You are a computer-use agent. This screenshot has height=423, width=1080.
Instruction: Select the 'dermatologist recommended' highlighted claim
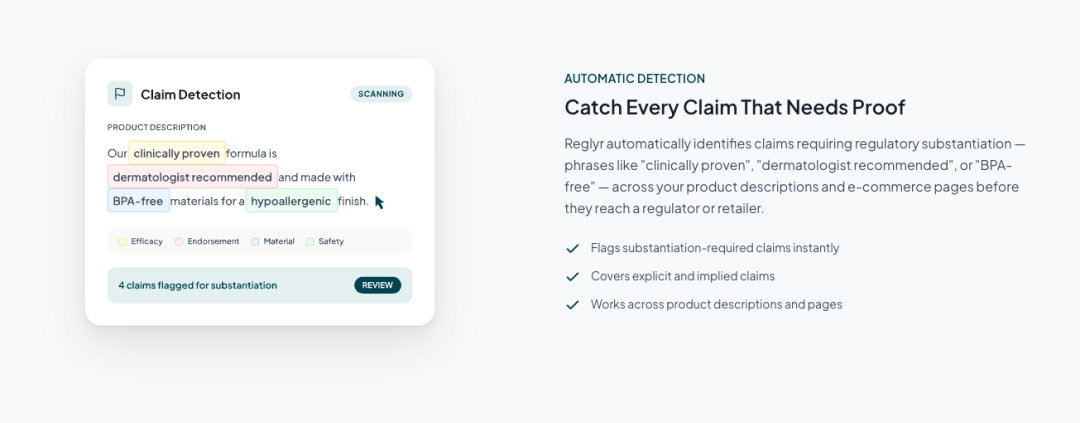pyautogui.click(x=192, y=177)
